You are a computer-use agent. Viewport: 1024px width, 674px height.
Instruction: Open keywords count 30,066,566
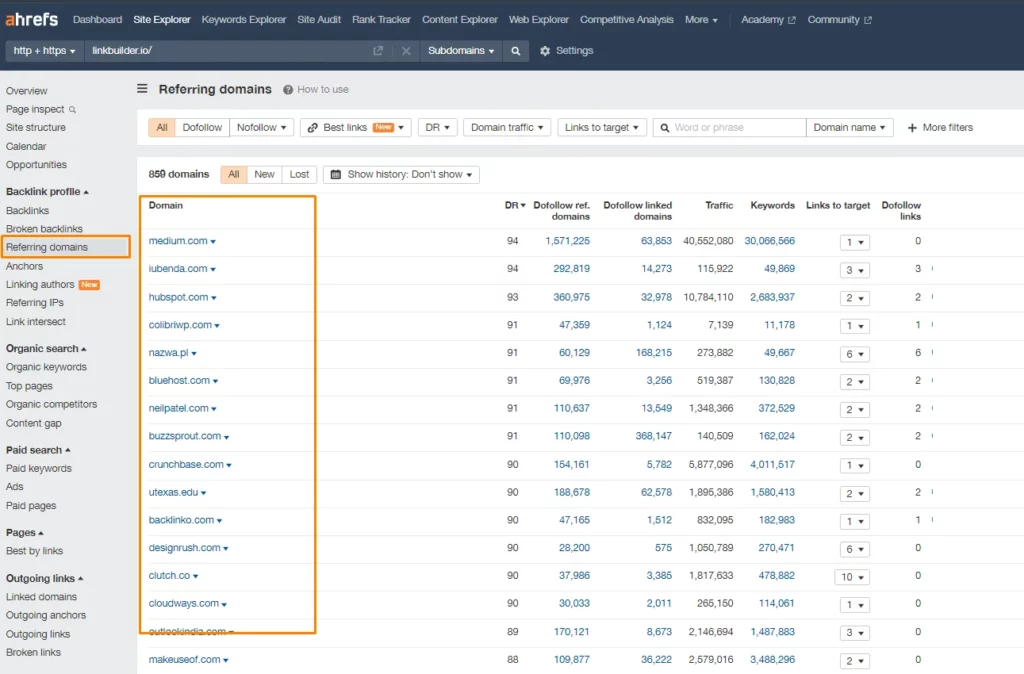tap(769, 241)
